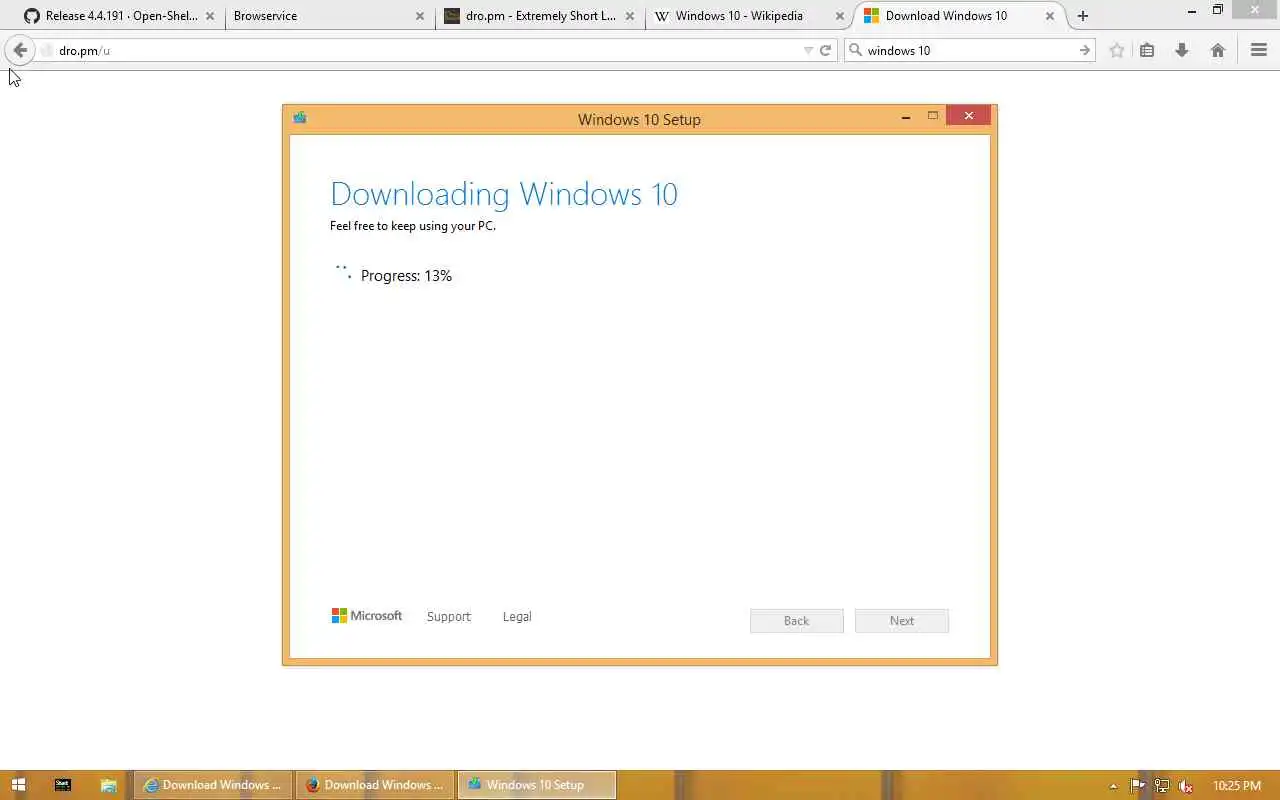Go back with the browser back arrow
The image size is (1280, 800).
(x=20, y=50)
